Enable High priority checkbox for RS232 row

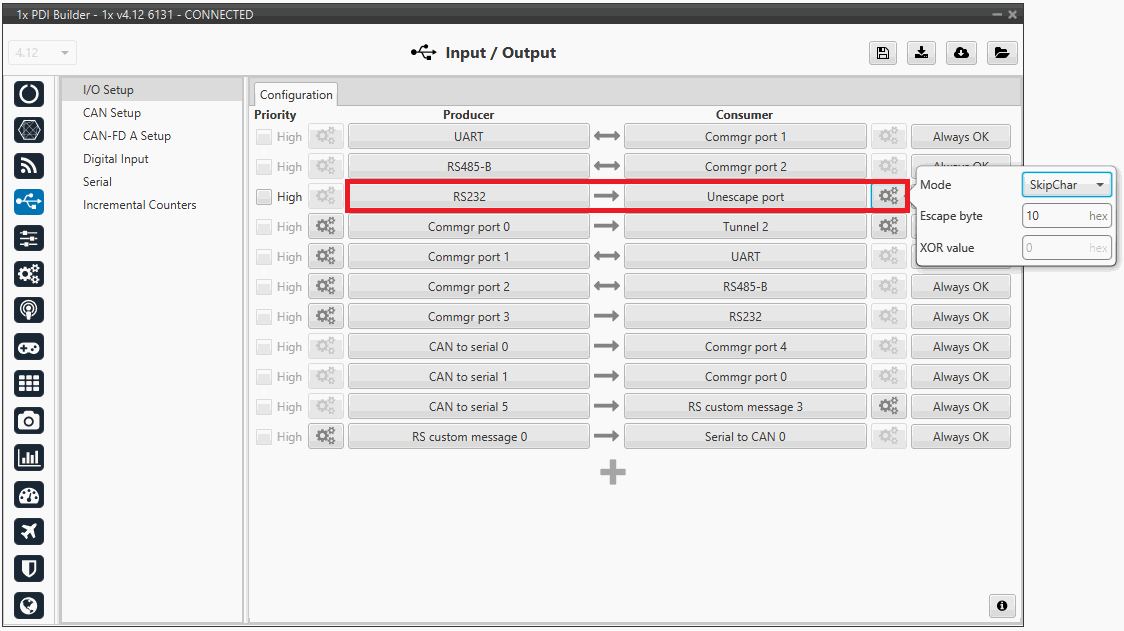pyautogui.click(x=264, y=197)
